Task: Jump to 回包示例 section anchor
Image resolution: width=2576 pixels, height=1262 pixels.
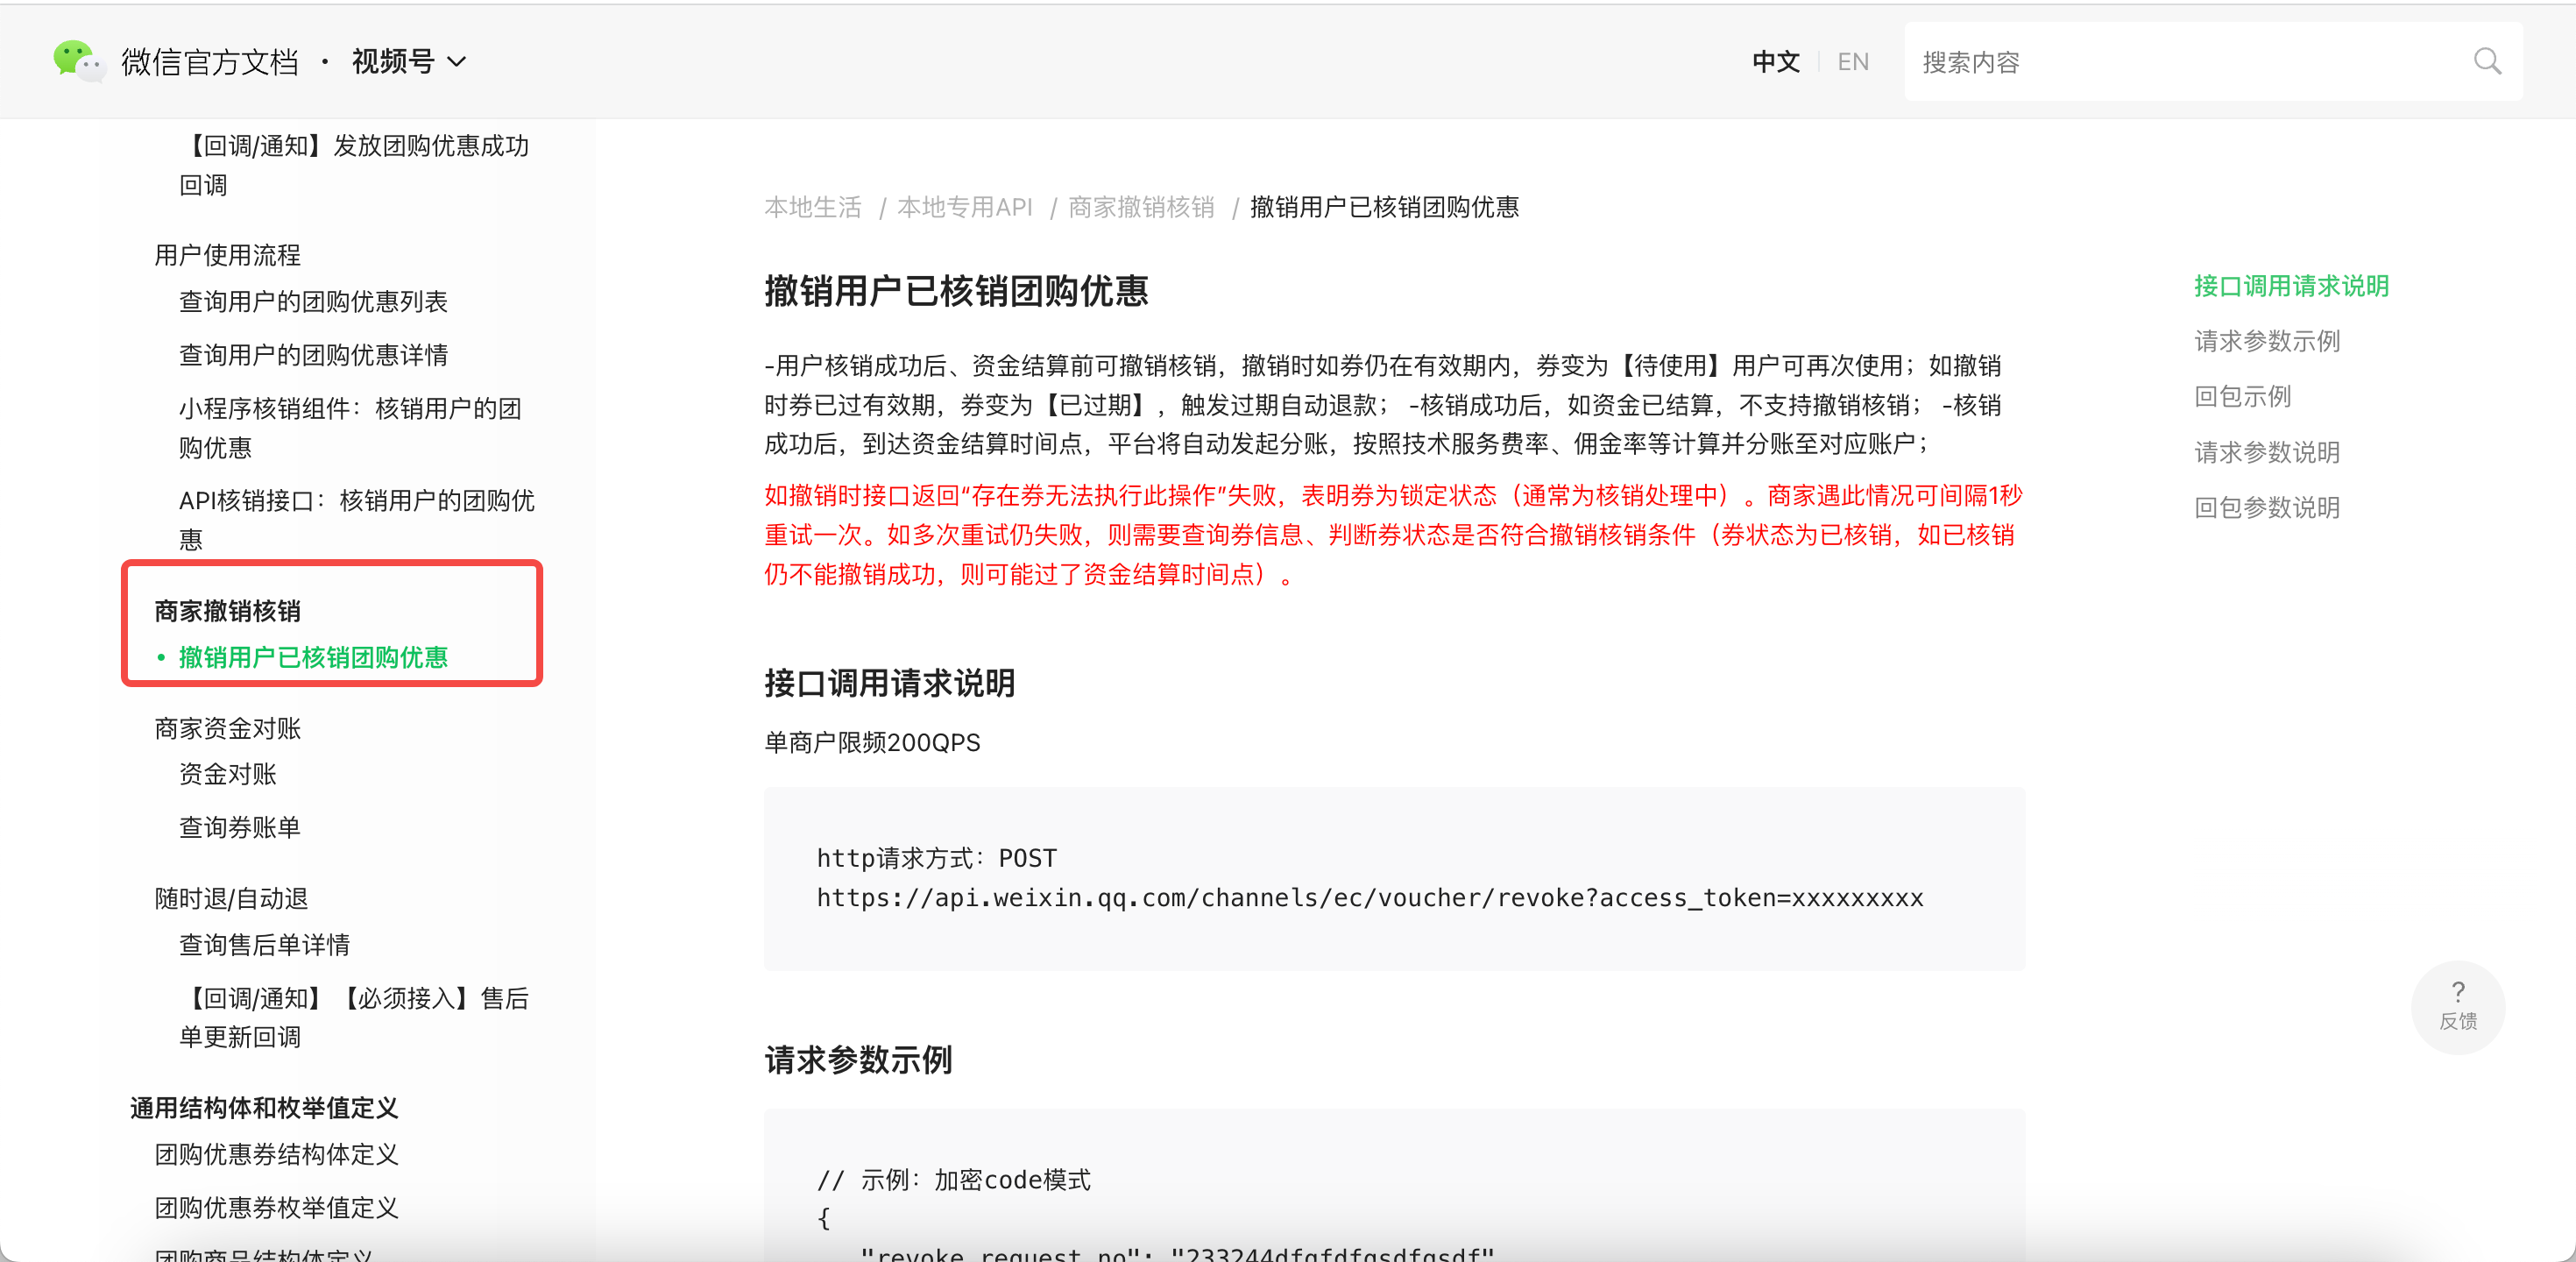Action: click(2242, 397)
